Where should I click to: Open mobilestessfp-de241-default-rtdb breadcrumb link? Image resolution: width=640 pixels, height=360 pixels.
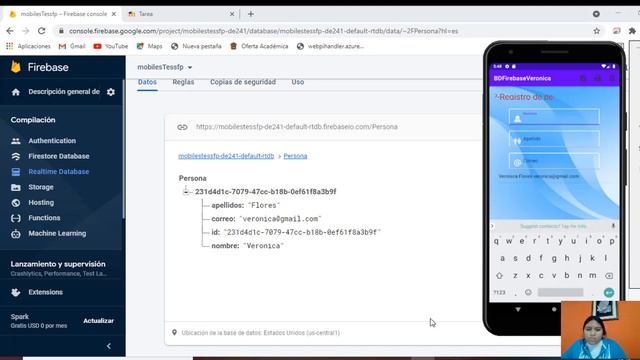(x=226, y=156)
